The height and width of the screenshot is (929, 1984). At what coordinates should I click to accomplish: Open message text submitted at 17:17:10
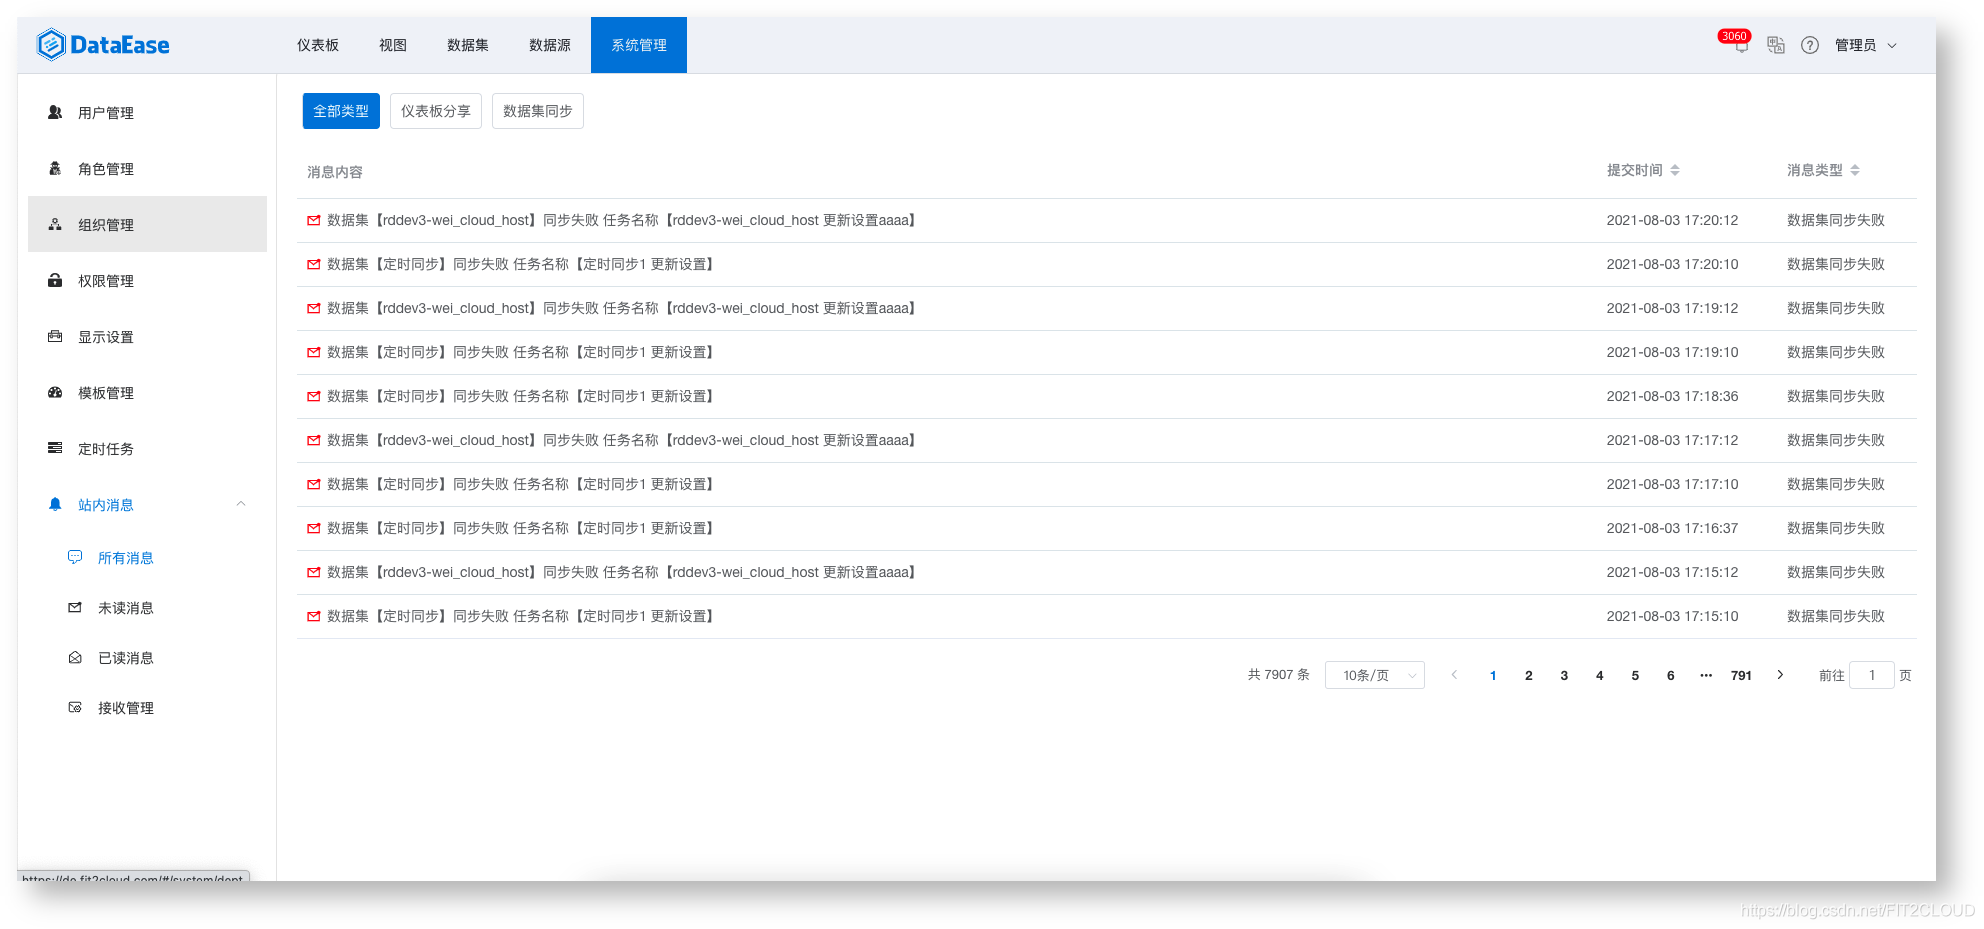click(522, 484)
